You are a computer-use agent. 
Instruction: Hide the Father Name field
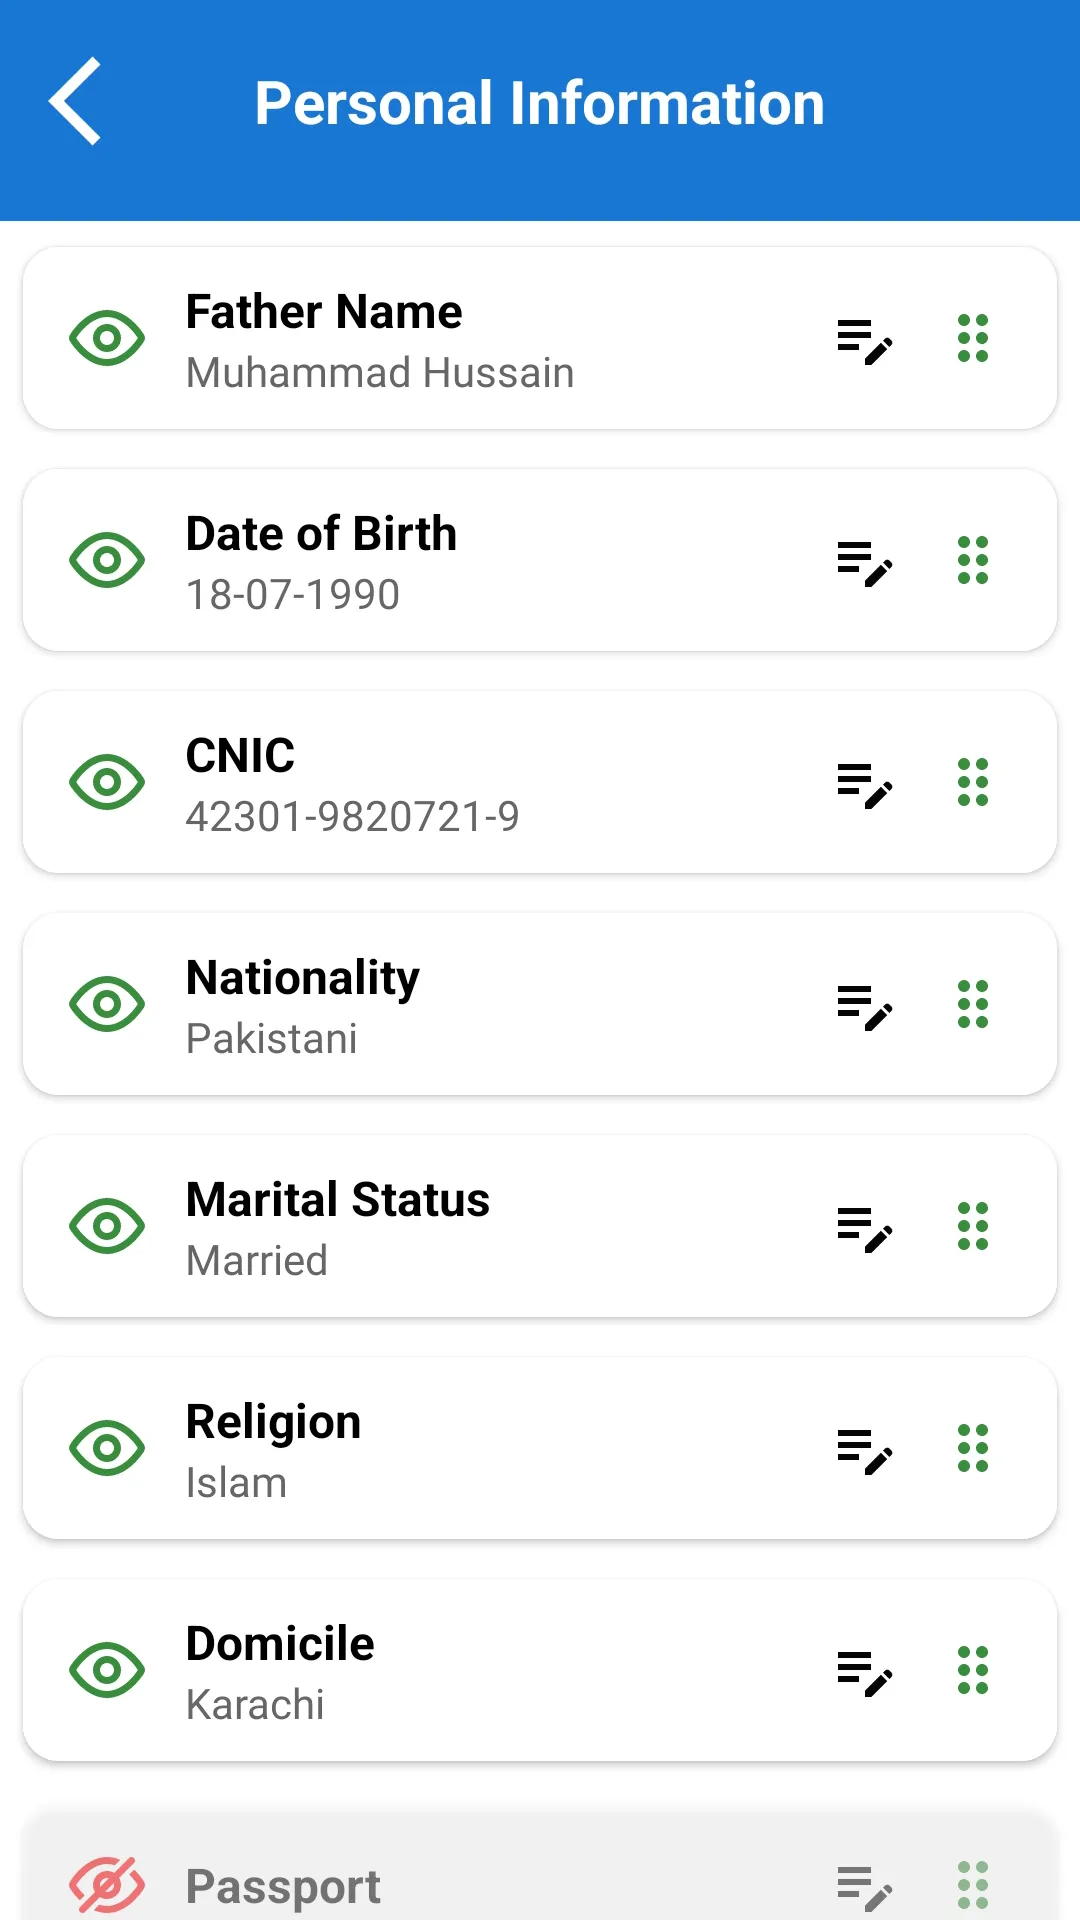(x=107, y=338)
